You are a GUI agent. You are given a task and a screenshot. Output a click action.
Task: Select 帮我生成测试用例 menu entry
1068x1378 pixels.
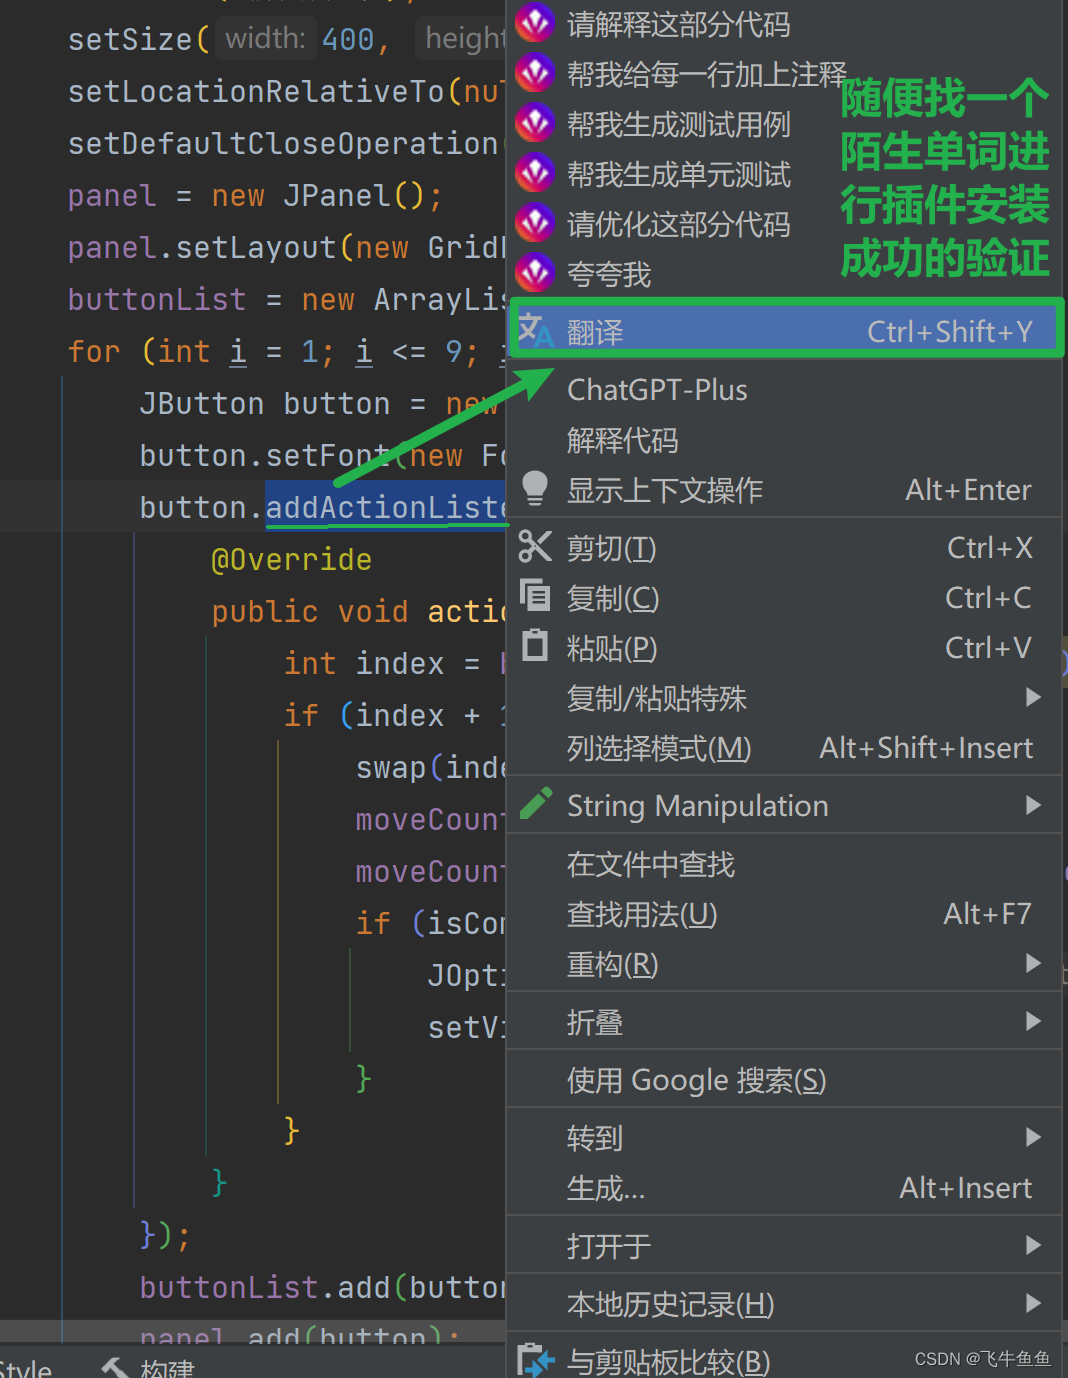(x=678, y=123)
